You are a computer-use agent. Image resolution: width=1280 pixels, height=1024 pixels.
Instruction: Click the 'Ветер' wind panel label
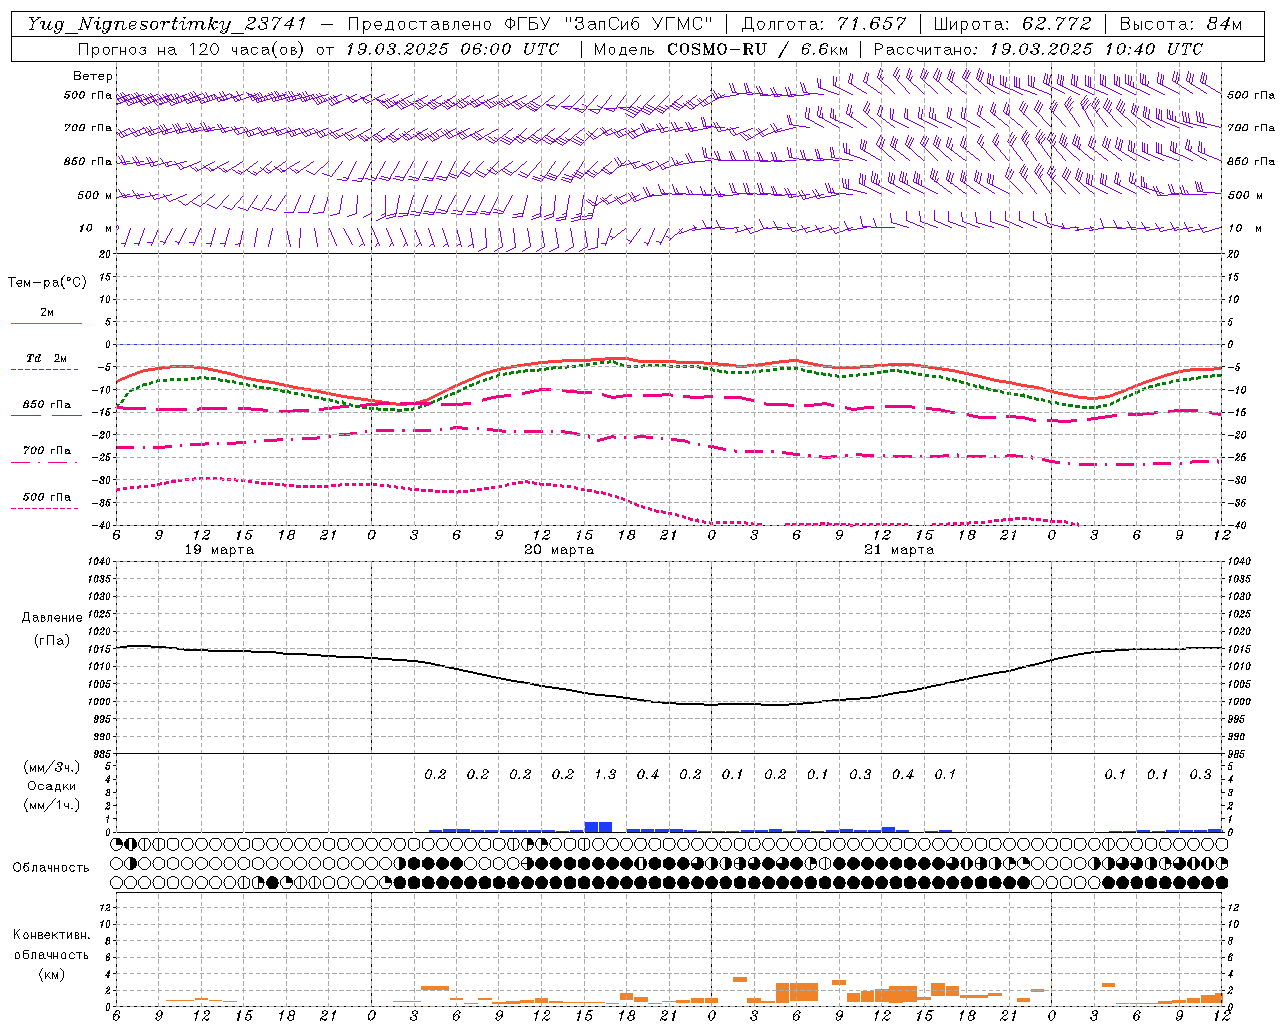pos(93,76)
